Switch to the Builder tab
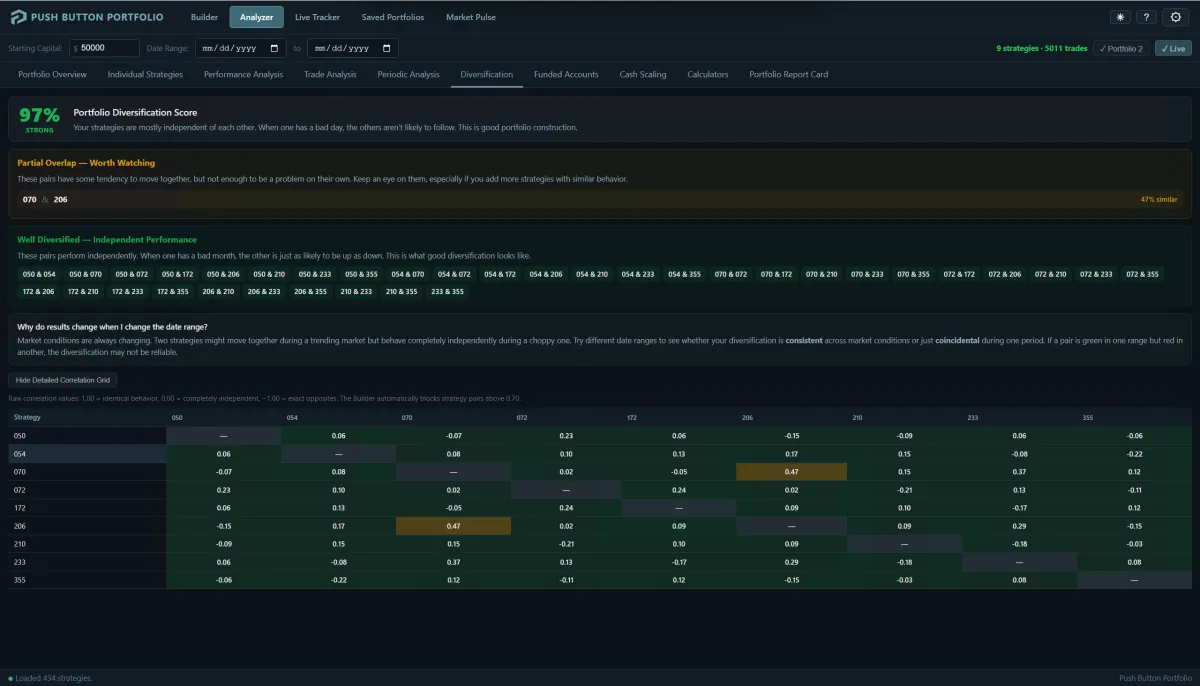This screenshot has height=686, width=1200. (x=204, y=17)
